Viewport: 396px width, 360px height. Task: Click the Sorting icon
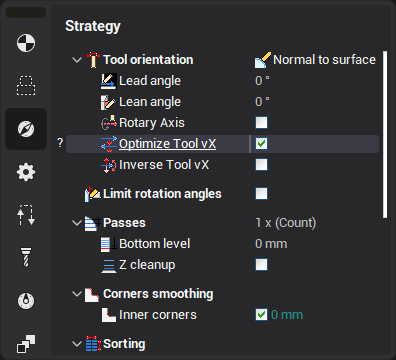click(93, 344)
